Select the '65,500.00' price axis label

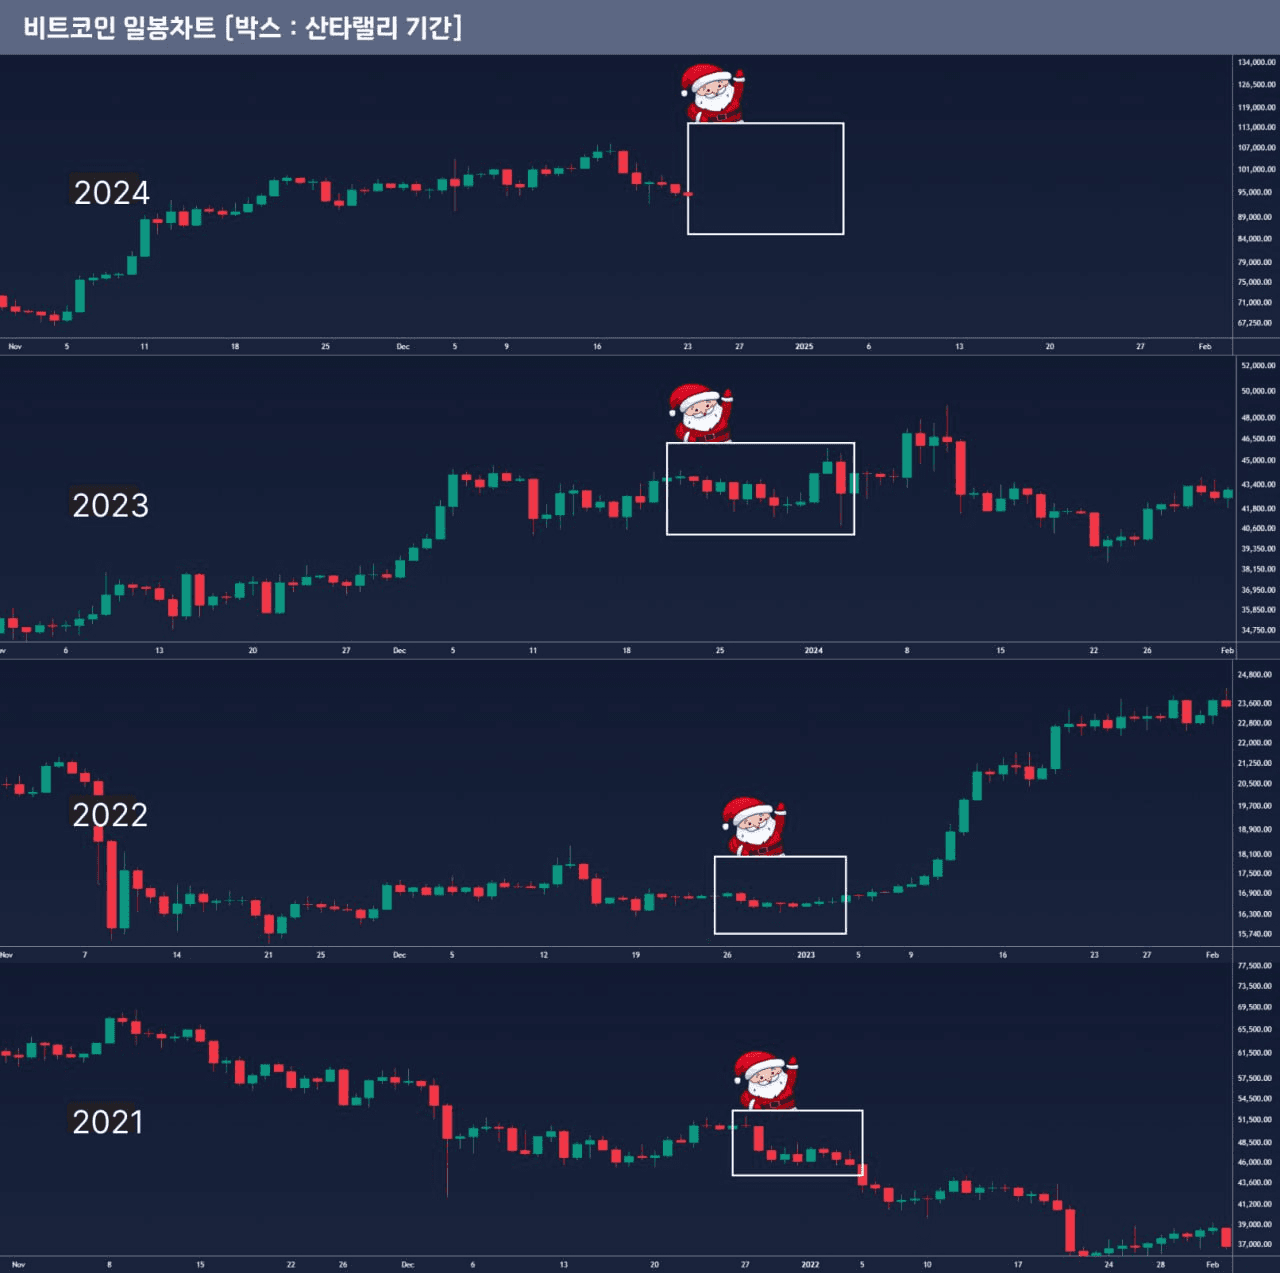coord(1255,1029)
